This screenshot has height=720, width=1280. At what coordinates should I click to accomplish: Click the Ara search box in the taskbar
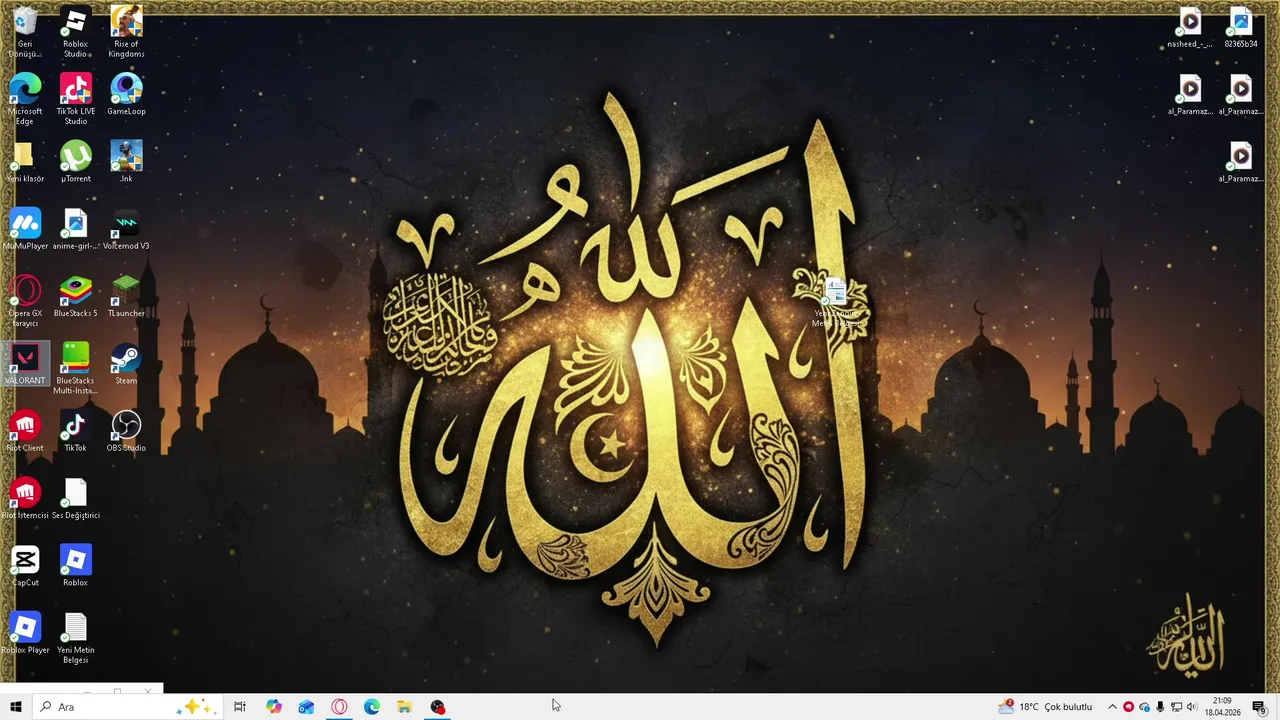point(127,707)
